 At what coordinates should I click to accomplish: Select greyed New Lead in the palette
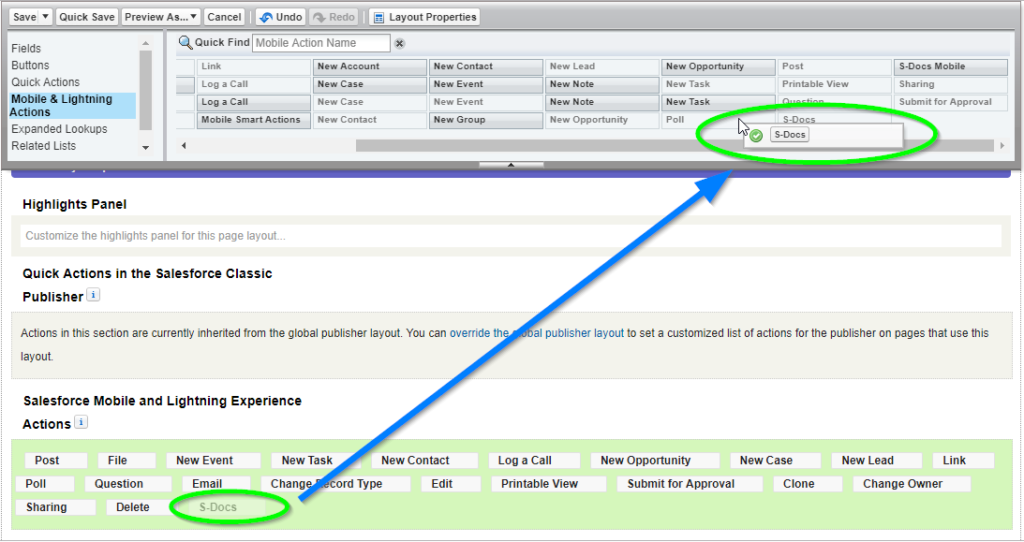coord(602,67)
